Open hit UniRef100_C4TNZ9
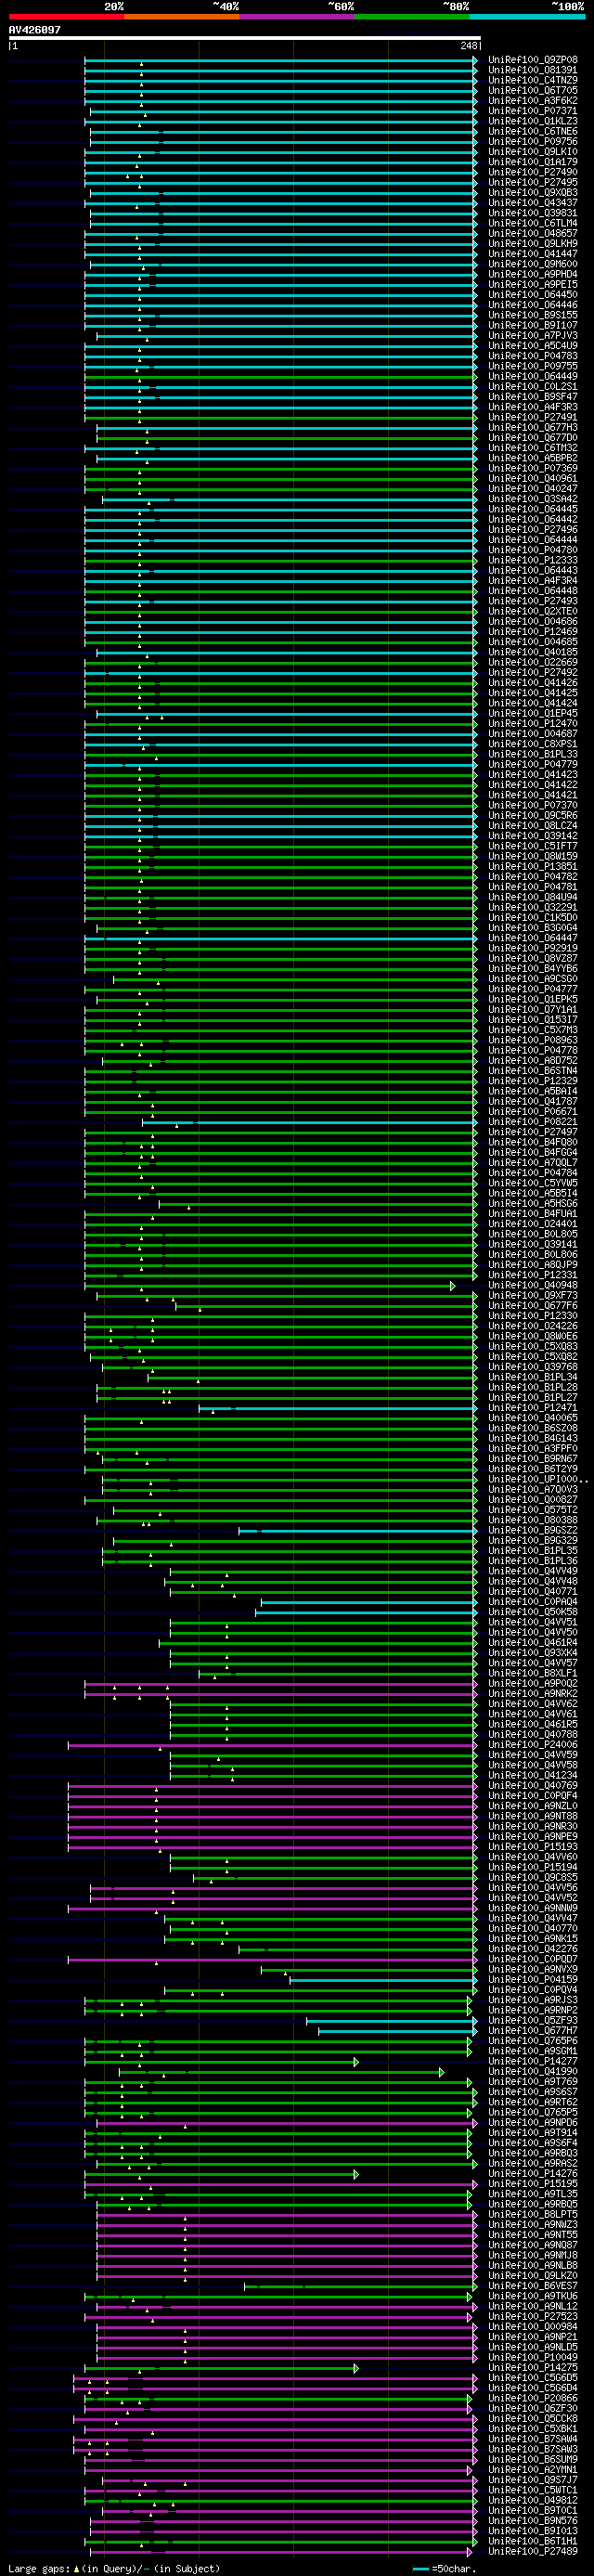This screenshot has height=2576, width=594. tap(532, 80)
